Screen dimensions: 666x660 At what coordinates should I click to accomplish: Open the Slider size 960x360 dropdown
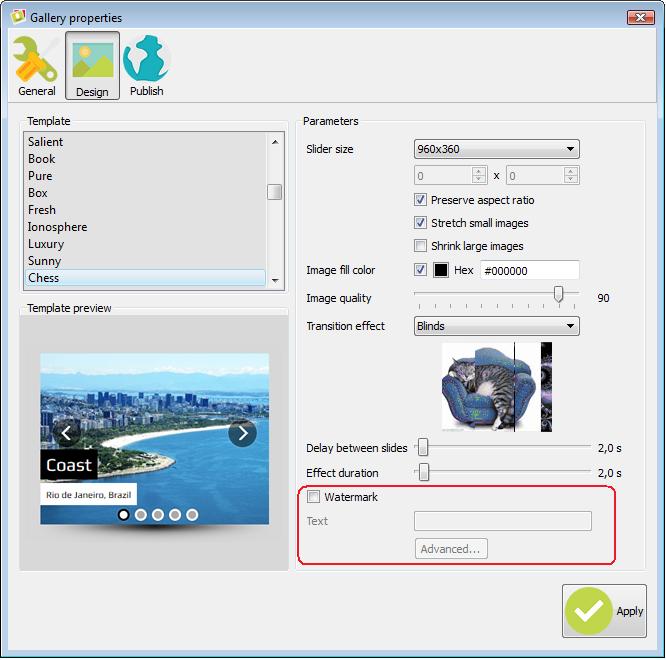[x=497, y=149]
